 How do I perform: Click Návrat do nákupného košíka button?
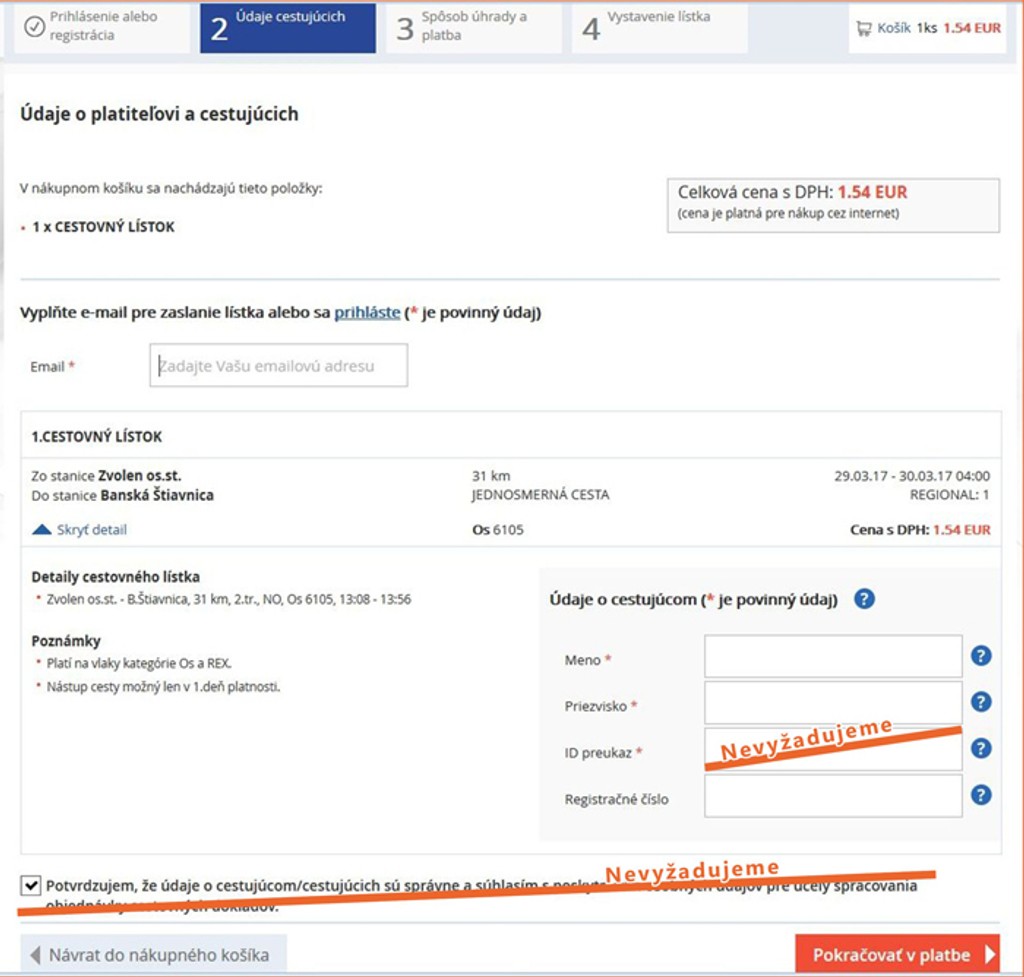tap(153, 954)
